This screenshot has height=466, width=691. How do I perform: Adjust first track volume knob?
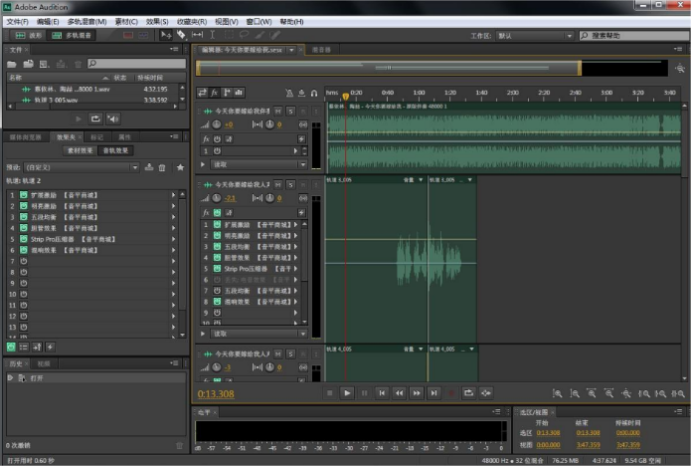216,125
